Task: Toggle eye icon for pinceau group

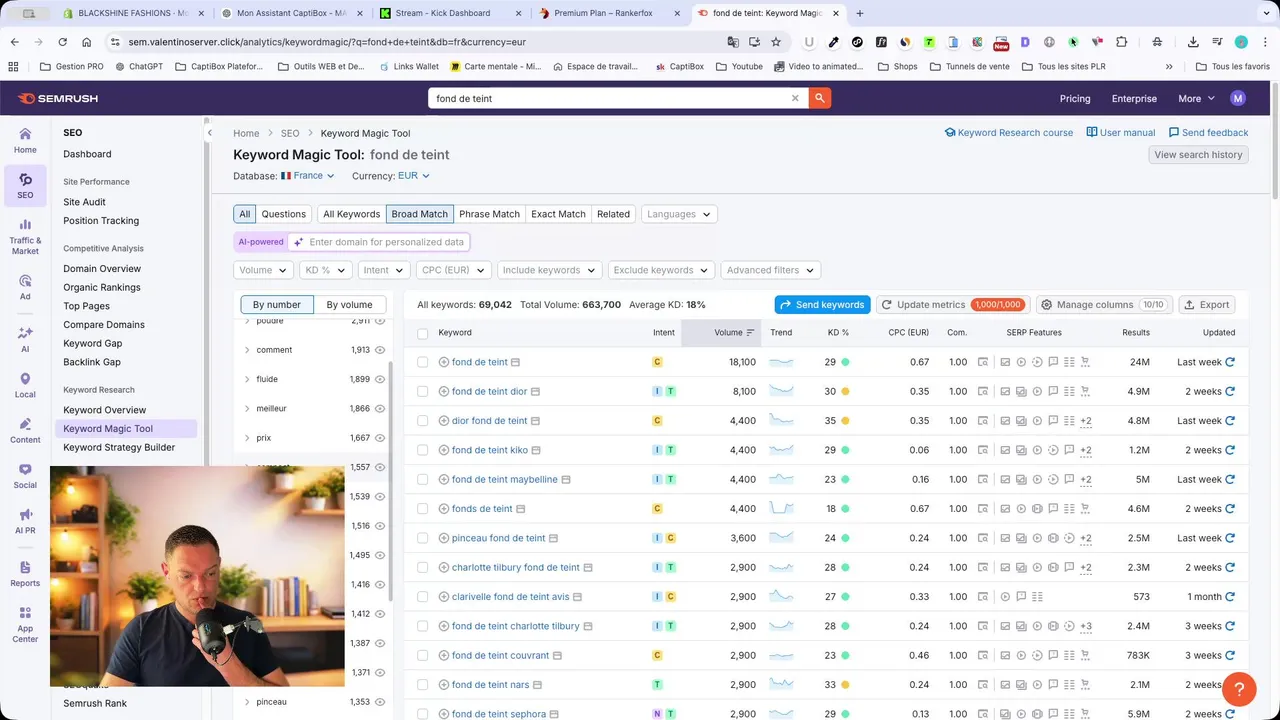Action: (x=380, y=702)
